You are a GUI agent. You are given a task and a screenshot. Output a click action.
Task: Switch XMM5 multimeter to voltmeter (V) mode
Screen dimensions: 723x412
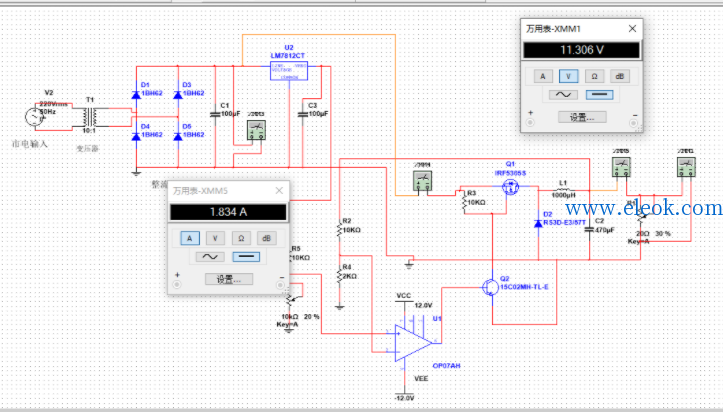point(215,238)
